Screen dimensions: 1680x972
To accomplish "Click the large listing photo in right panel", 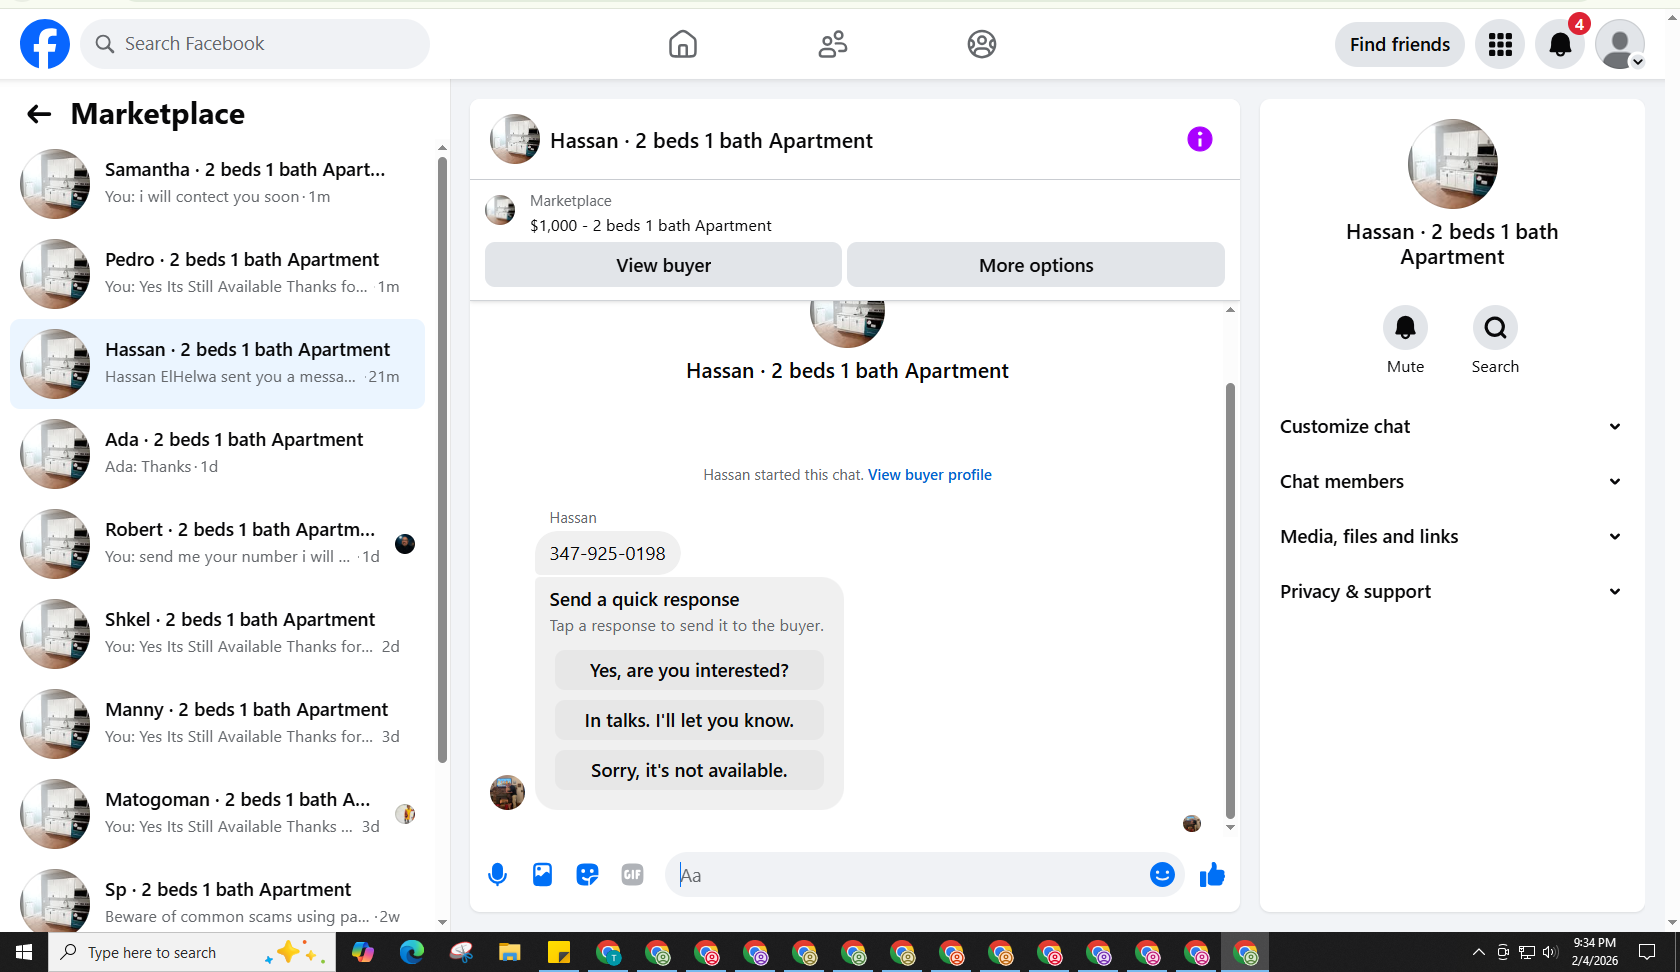I will [x=1452, y=164].
